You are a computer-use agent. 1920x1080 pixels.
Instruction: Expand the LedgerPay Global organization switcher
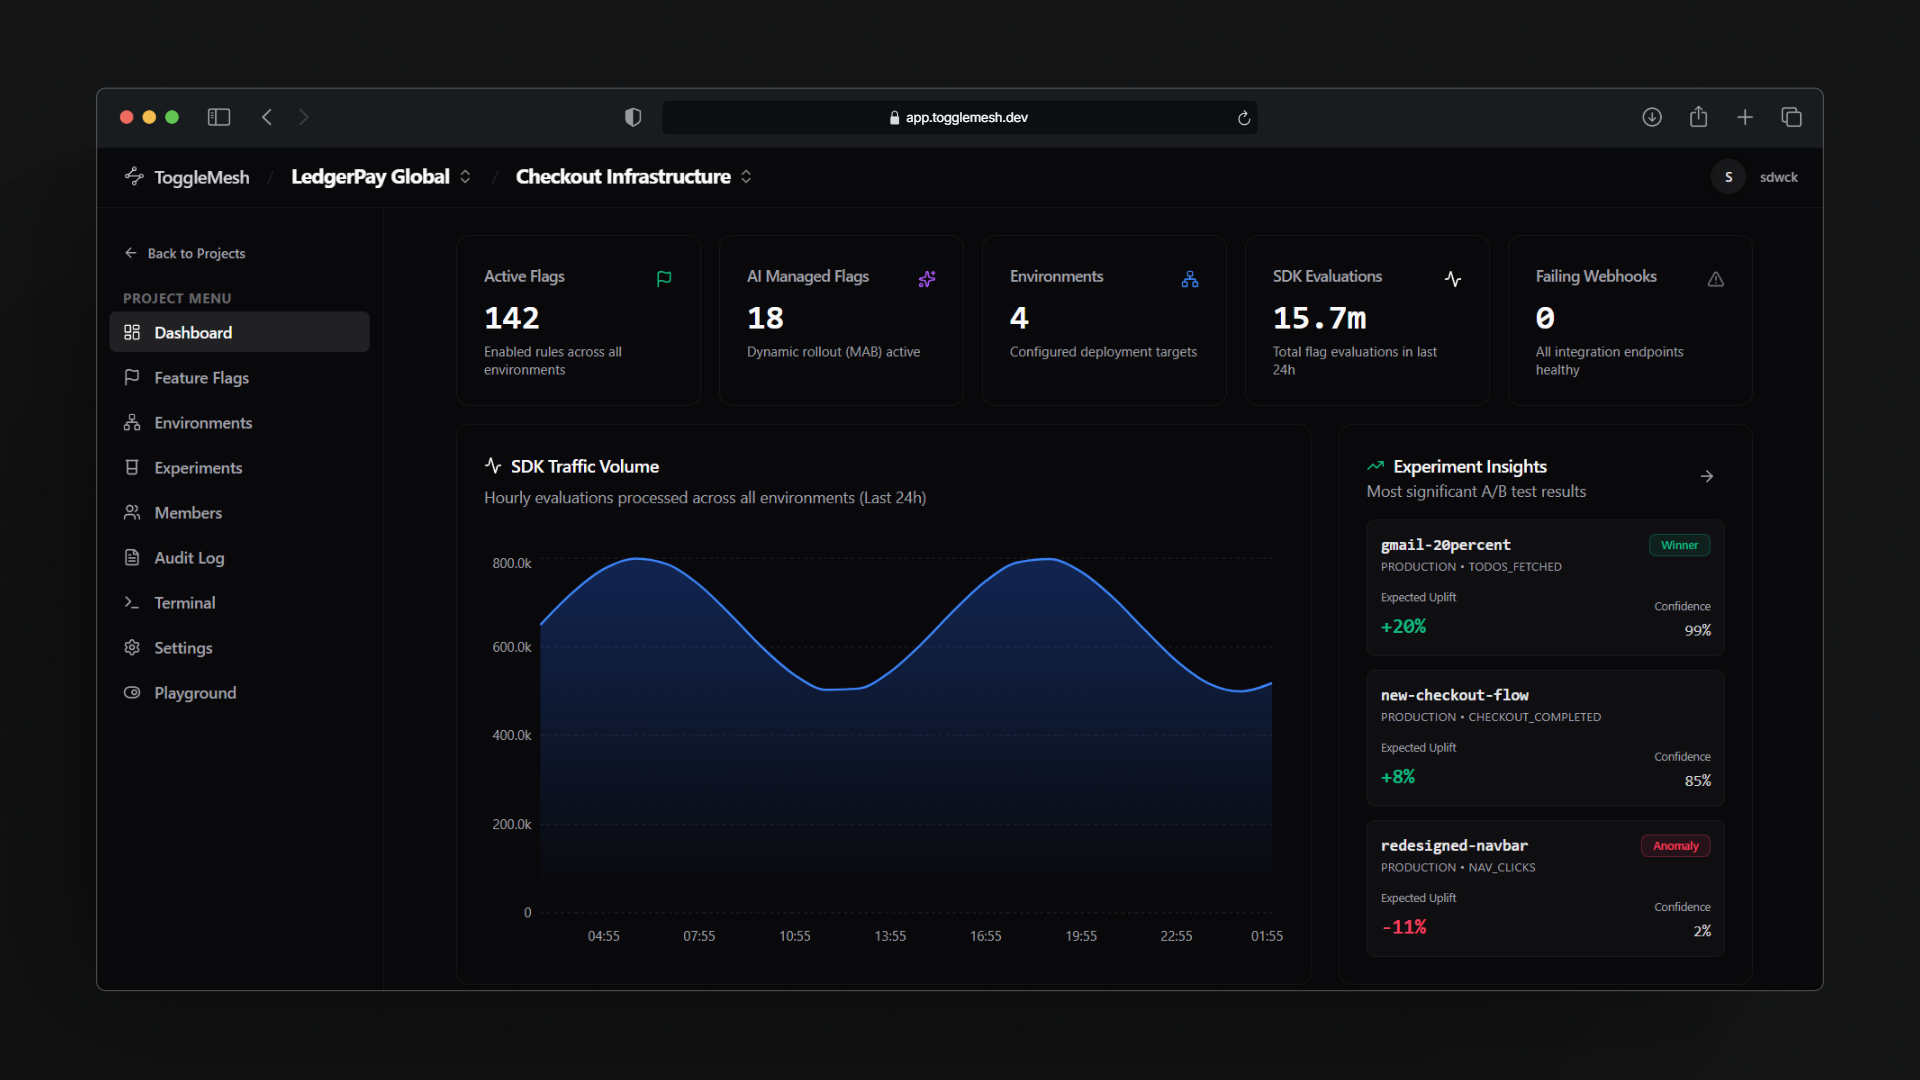click(x=381, y=177)
